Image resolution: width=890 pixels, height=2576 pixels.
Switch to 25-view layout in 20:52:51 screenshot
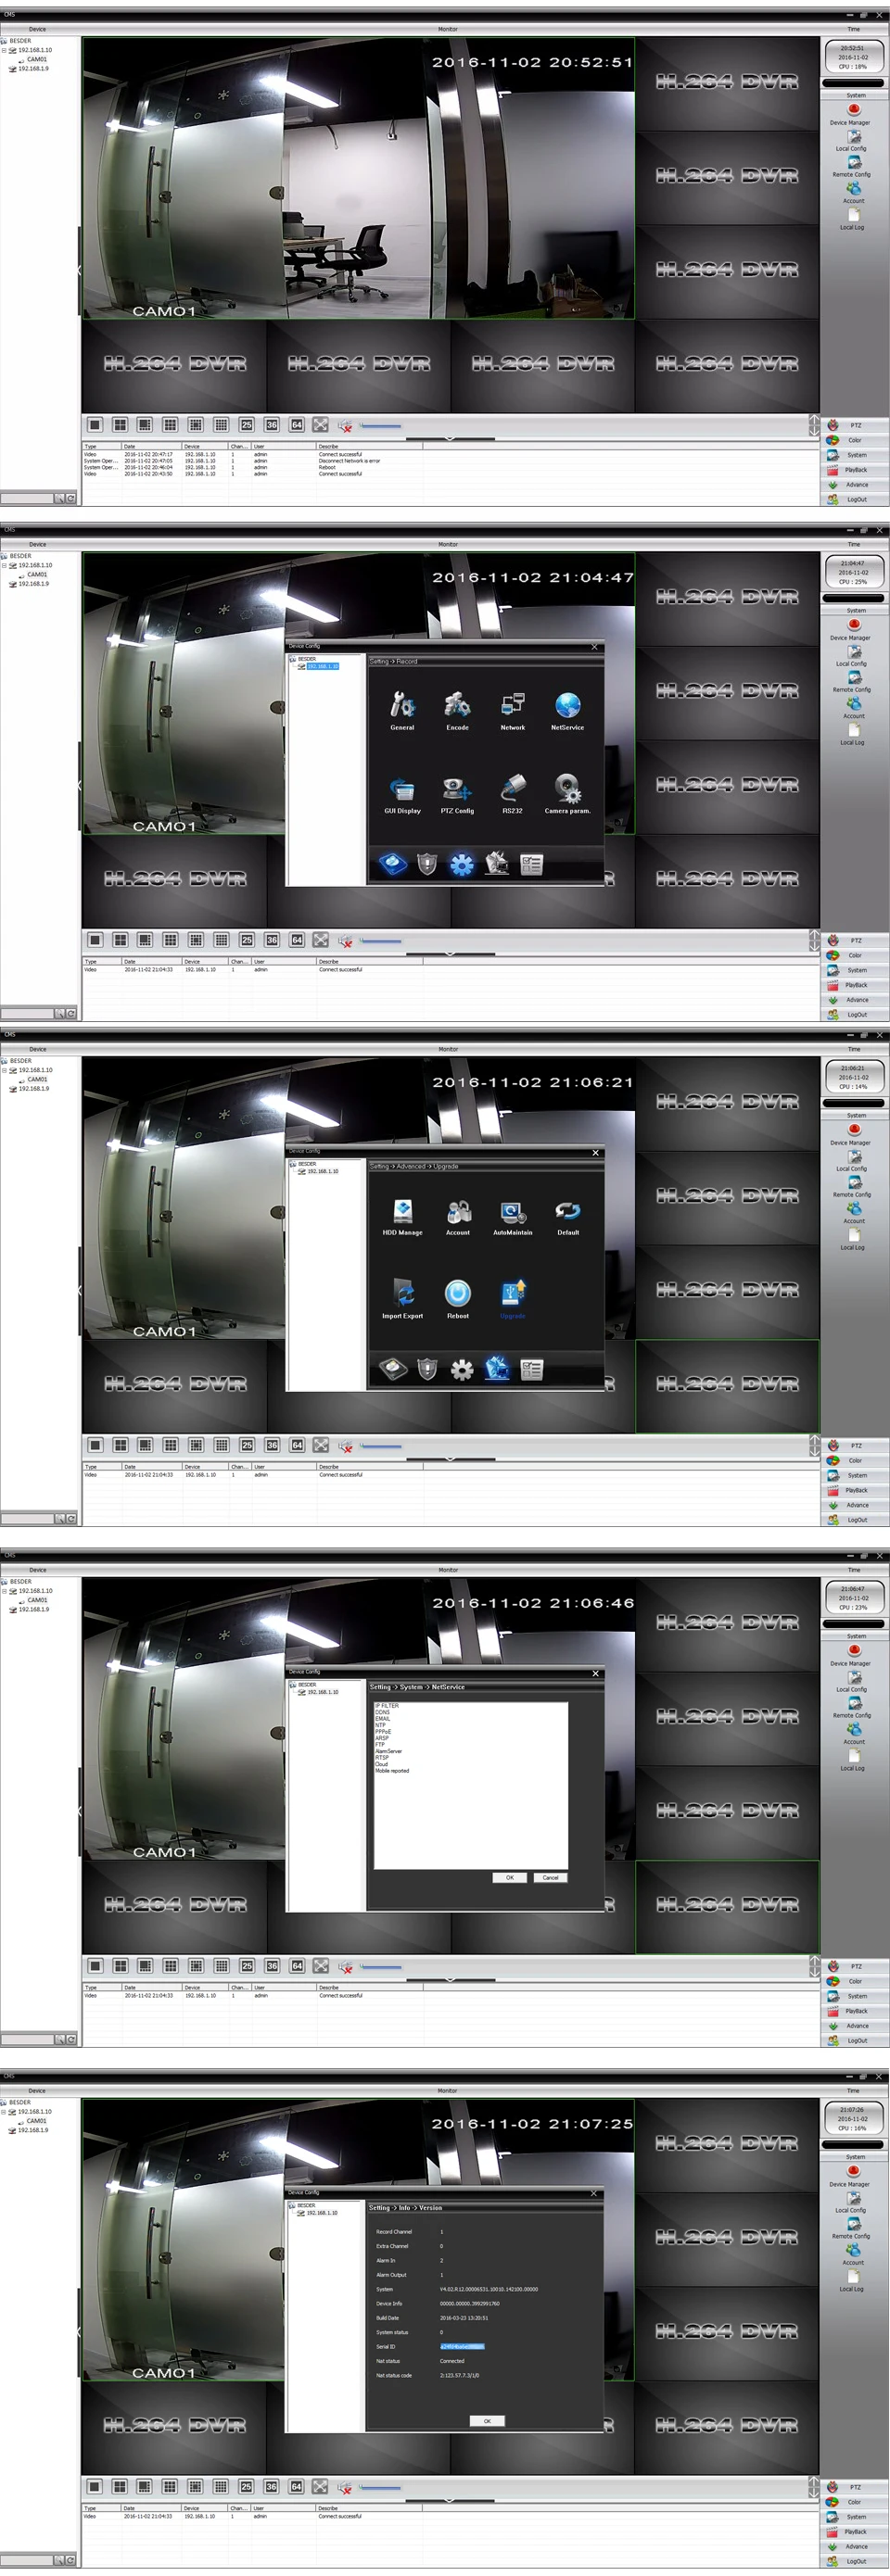pos(246,425)
